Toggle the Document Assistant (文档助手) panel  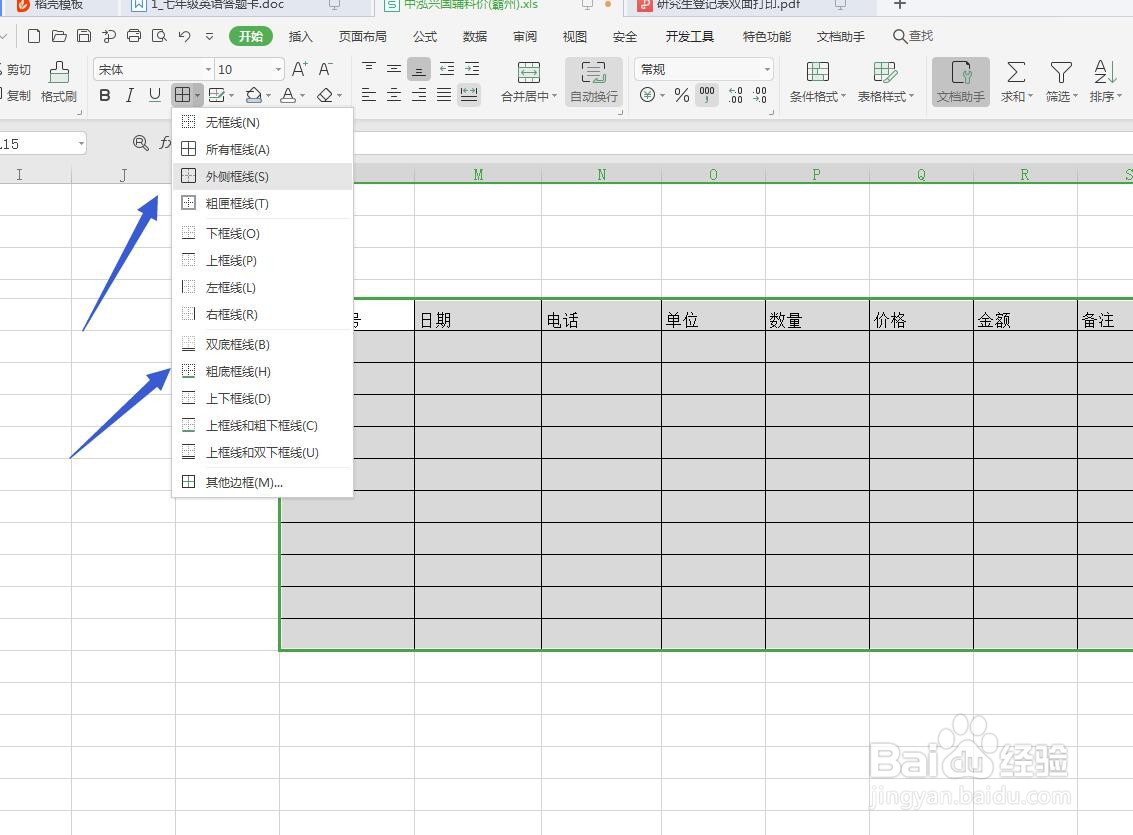(x=960, y=82)
